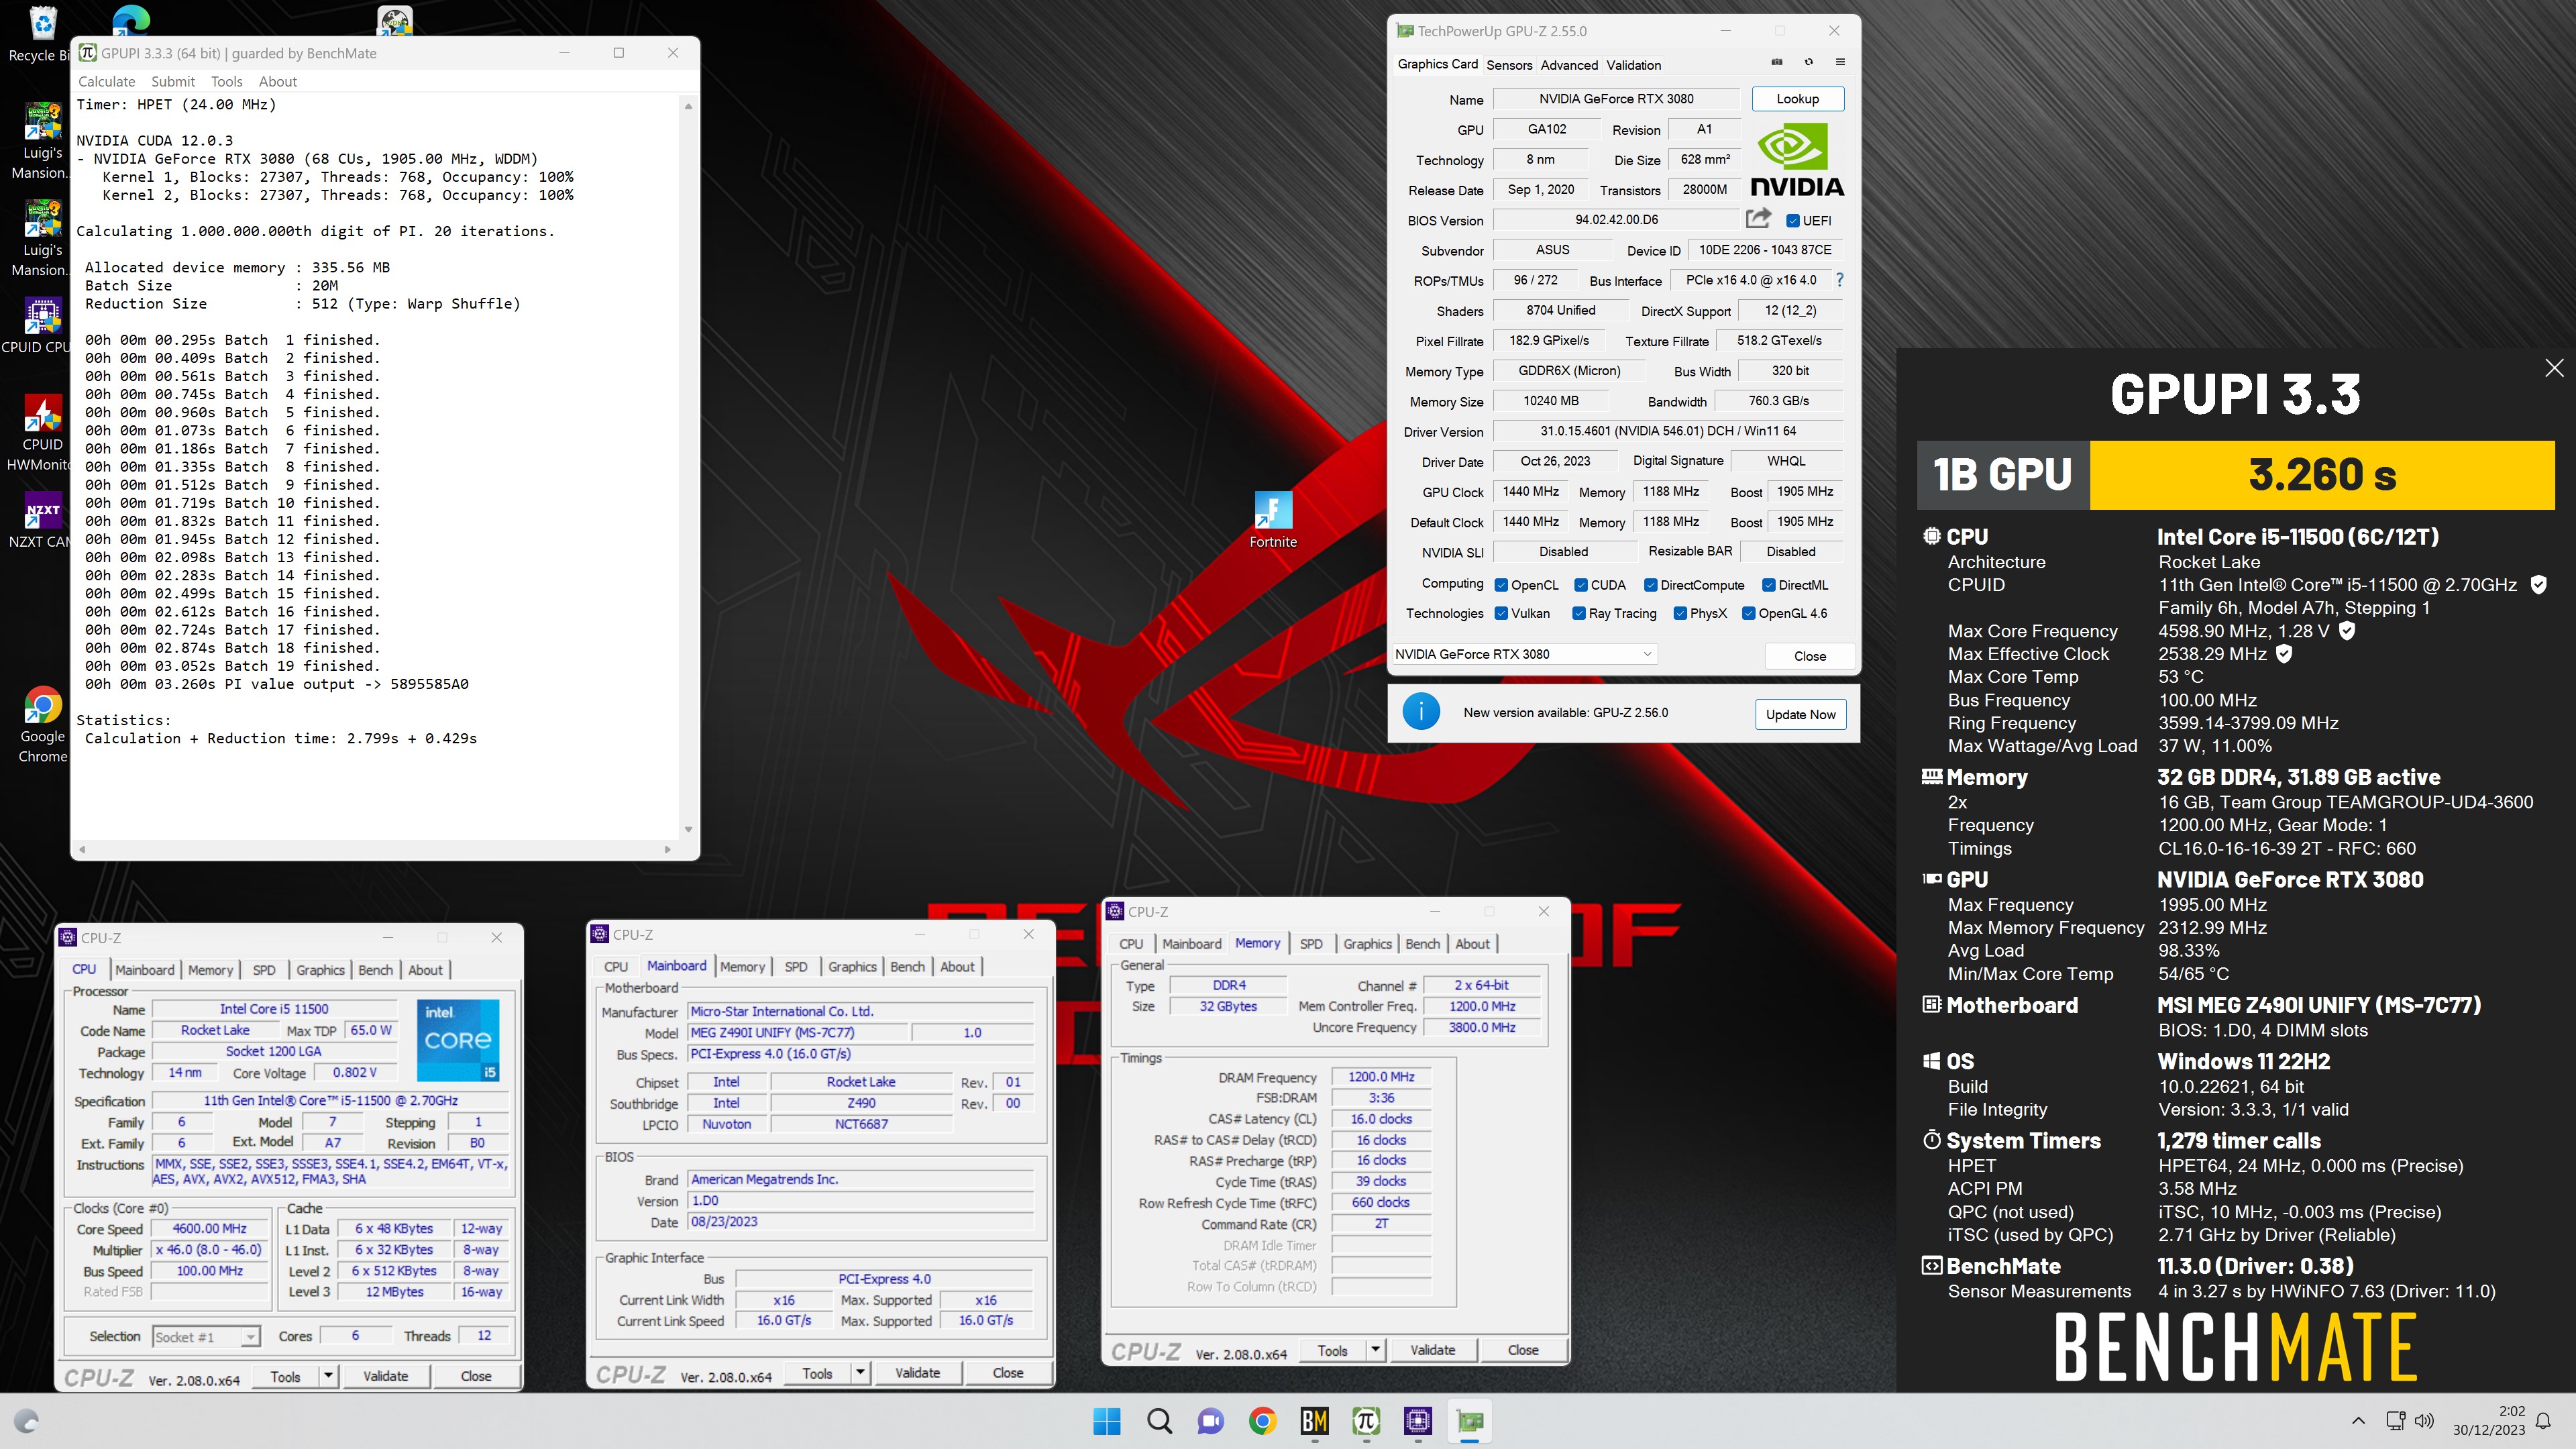2576x1449 pixels.
Task: Toggle the Ray Tracing checkbox
Action: 1579,613
